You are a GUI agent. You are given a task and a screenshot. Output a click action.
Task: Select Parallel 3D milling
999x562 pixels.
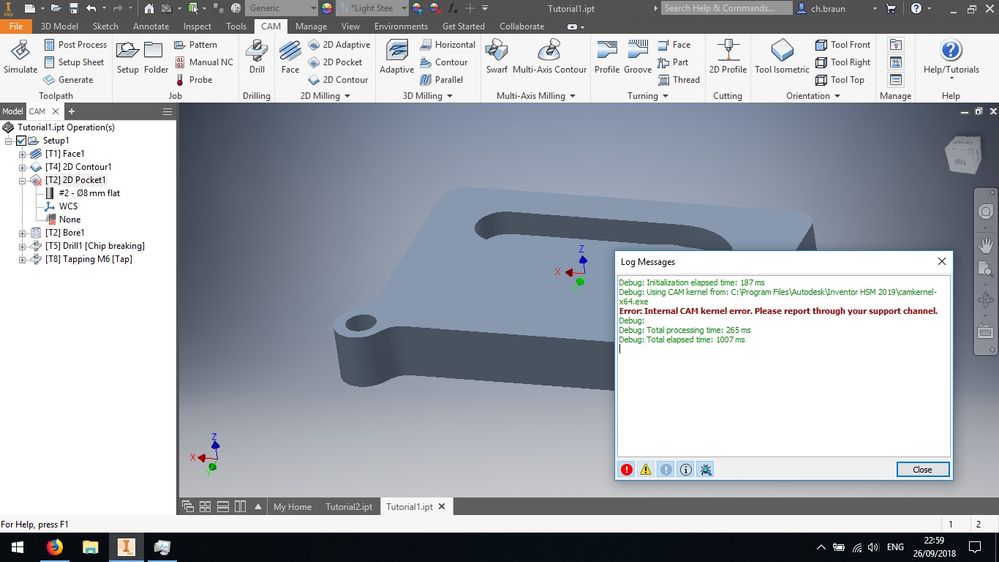(x=442, y=80)
